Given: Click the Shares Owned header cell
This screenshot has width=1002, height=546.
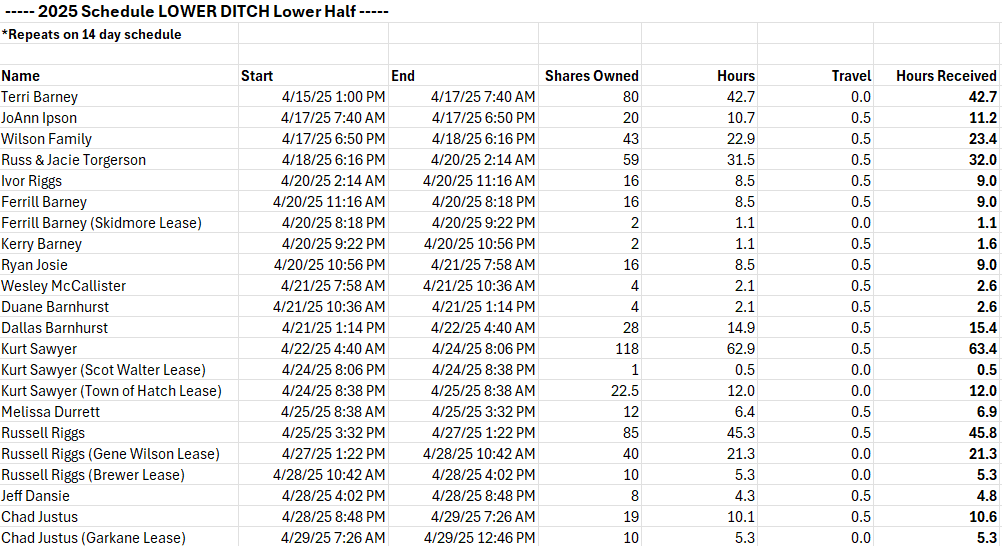Looking at the screenshot, I should 590,75.
